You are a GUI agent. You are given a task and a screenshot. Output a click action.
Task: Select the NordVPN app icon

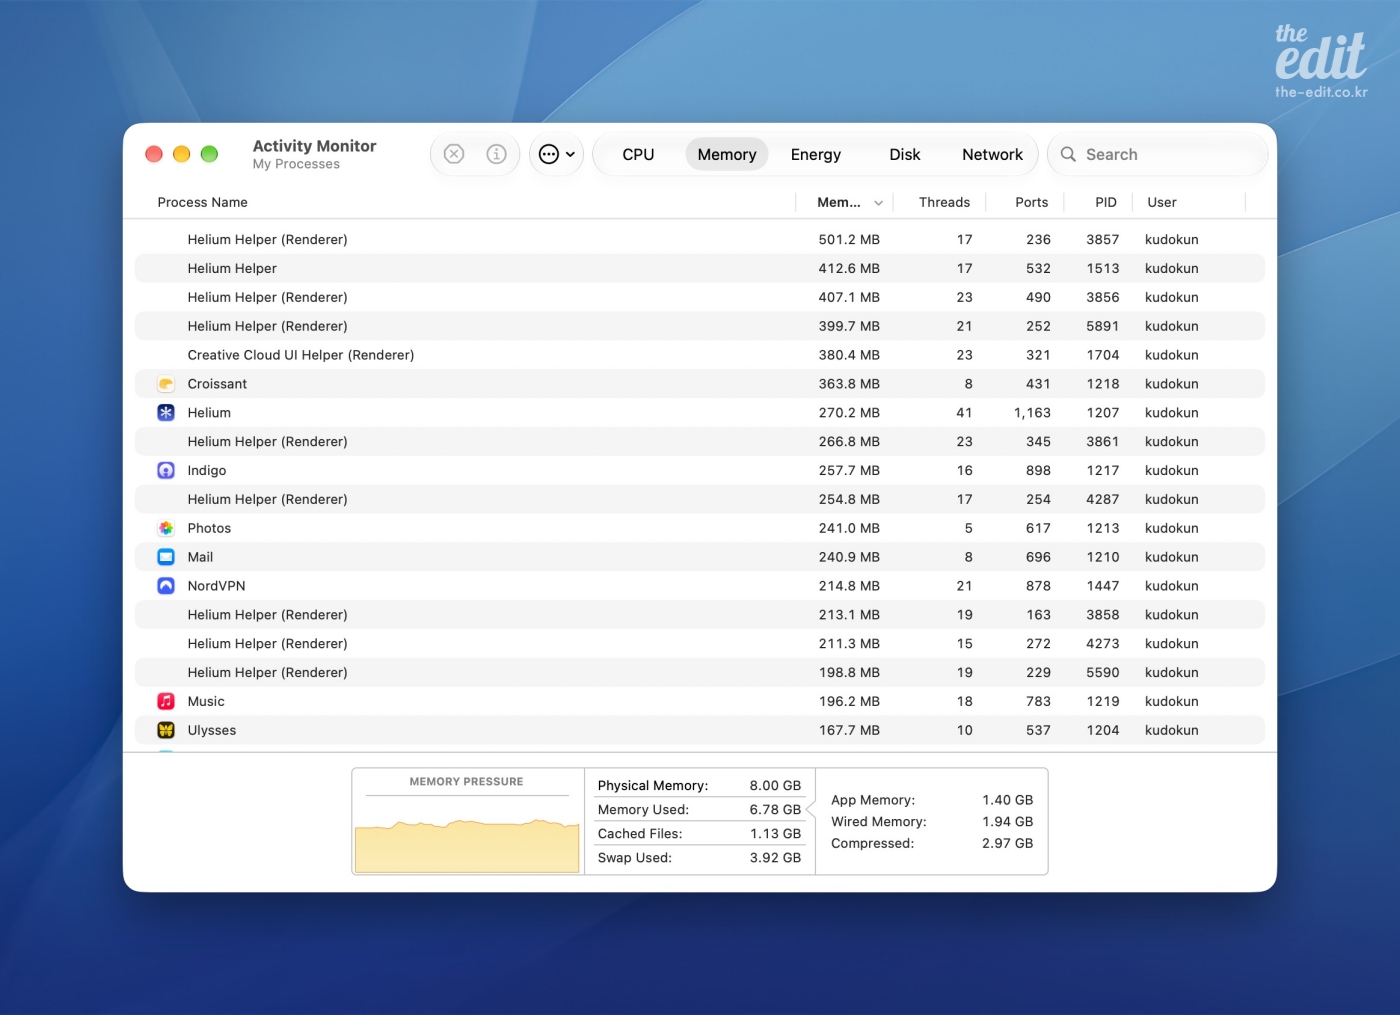pyautogui.click(x=166, y=586)
